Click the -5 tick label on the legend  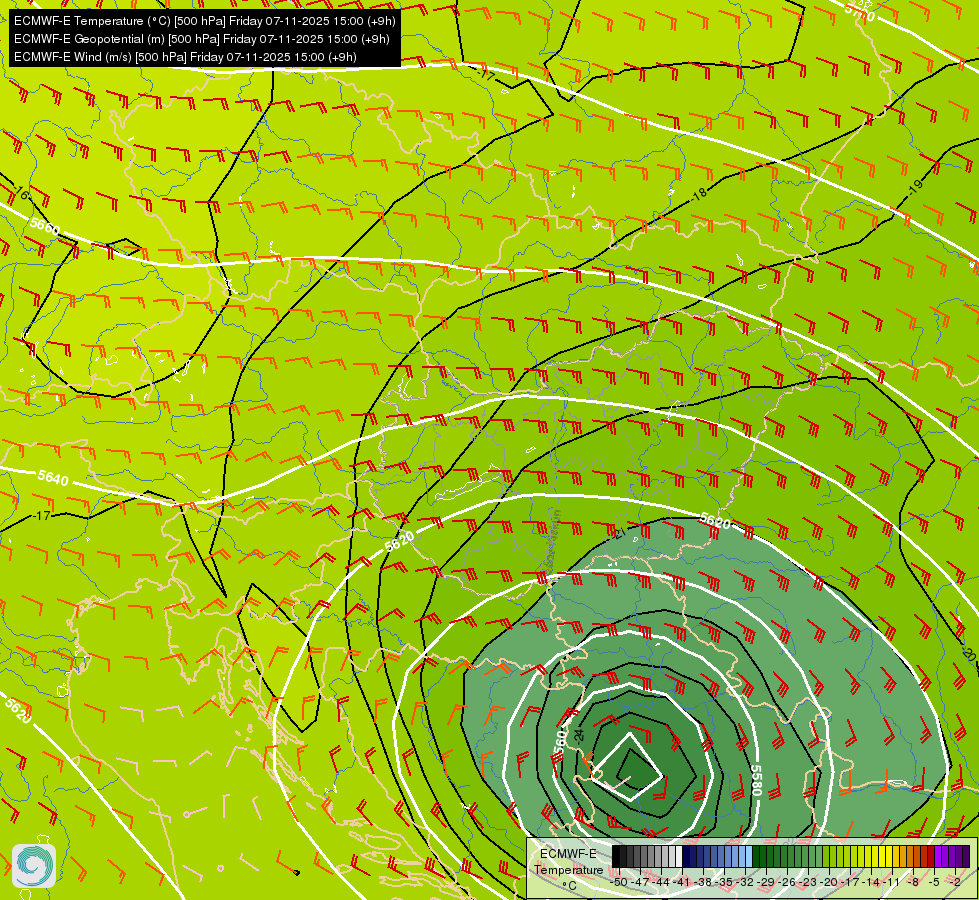(x=934, y=882)
